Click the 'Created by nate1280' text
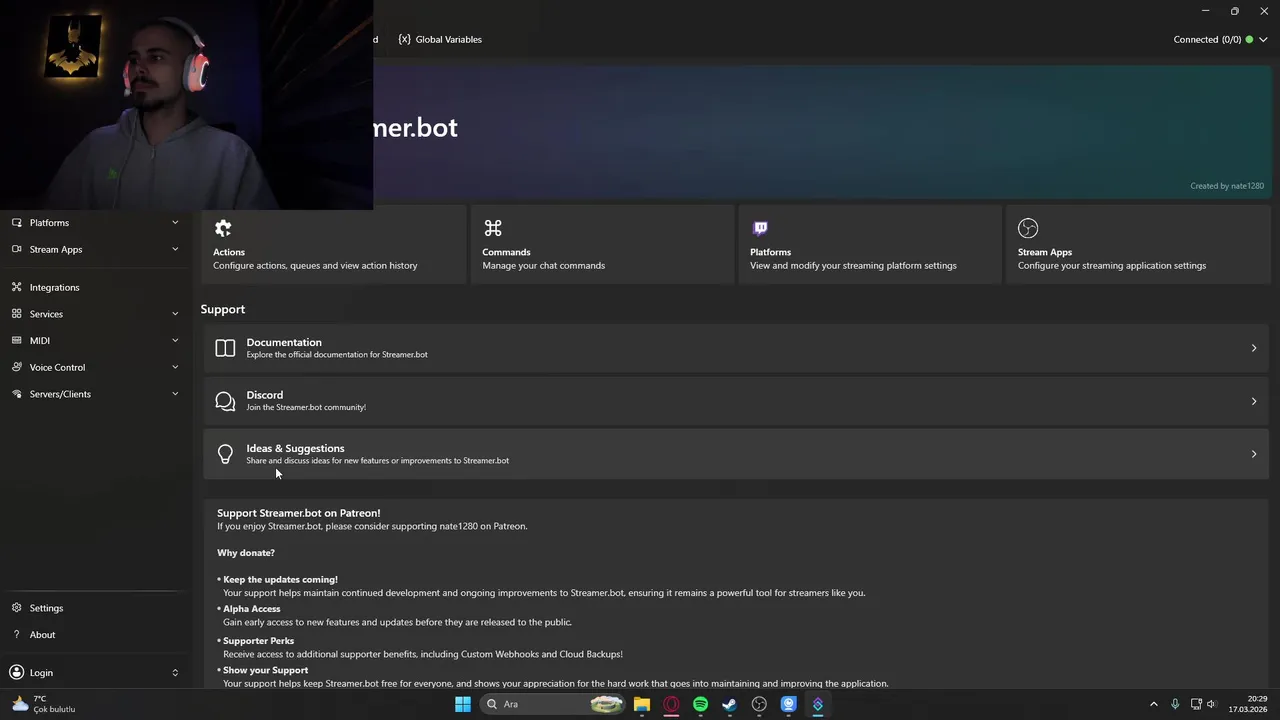Viewport: 1280px width, 720px height. [x=1227, y=186]
